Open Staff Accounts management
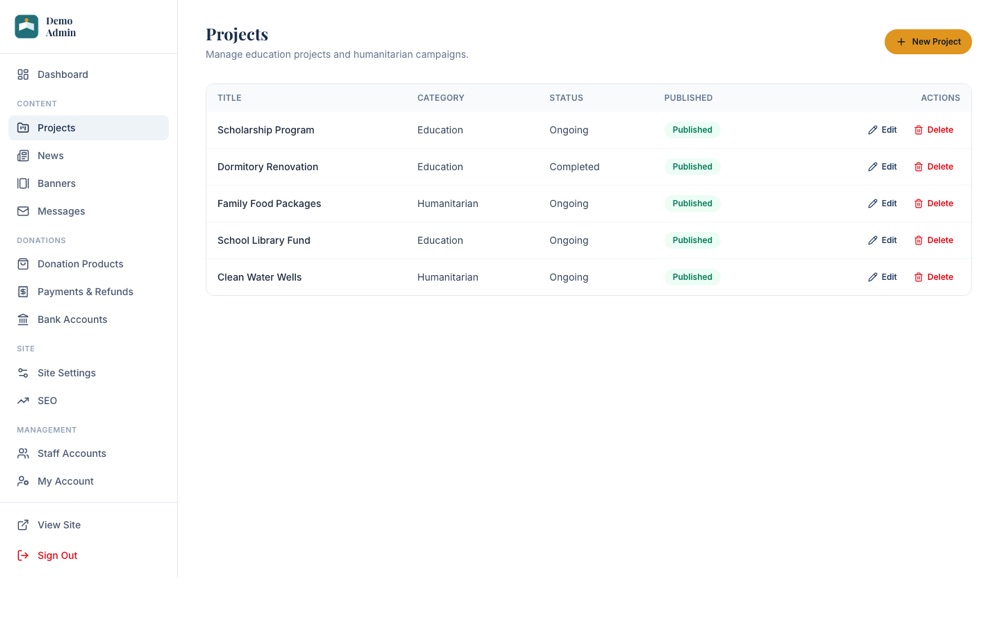 pos(89,453)
